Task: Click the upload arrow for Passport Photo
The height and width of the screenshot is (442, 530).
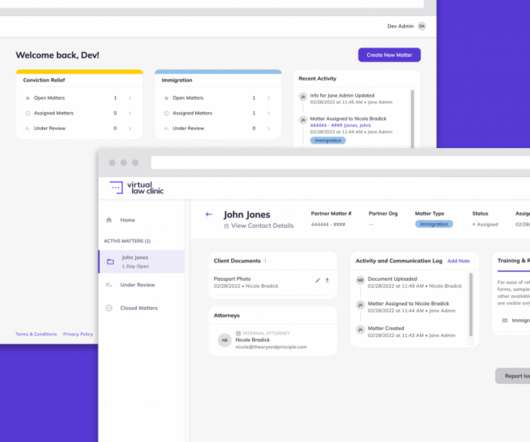Action: (x=327, y=280)
